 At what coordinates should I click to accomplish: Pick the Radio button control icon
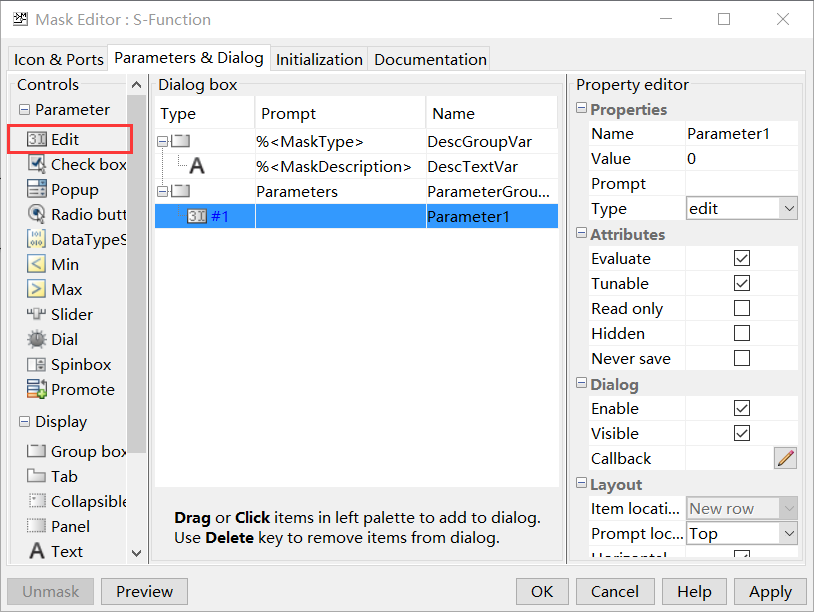pyautogui.click(x=37, y=214)
